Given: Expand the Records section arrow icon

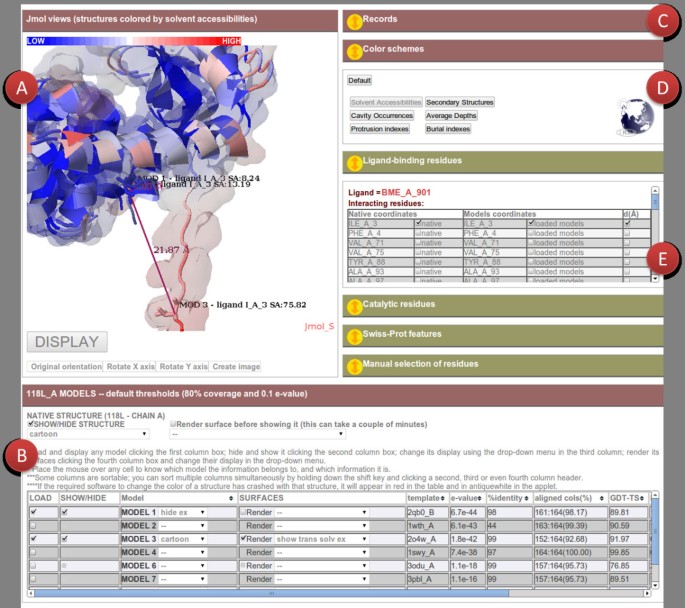Looking at the screenshot, I should 353,19.
